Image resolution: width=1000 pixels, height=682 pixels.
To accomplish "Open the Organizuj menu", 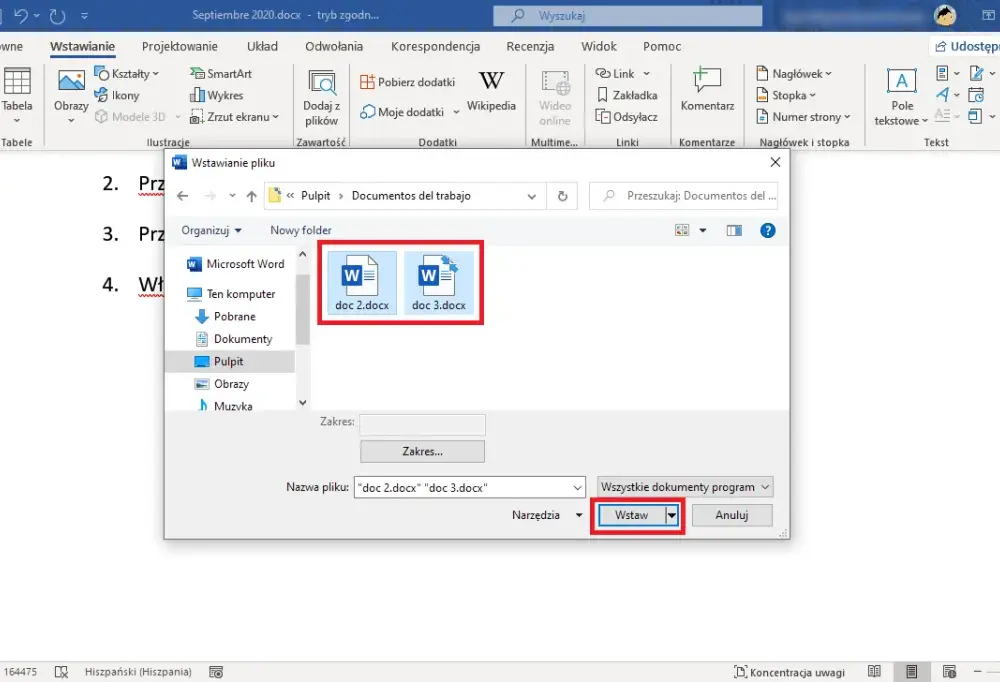I will [x=211, y=230].
